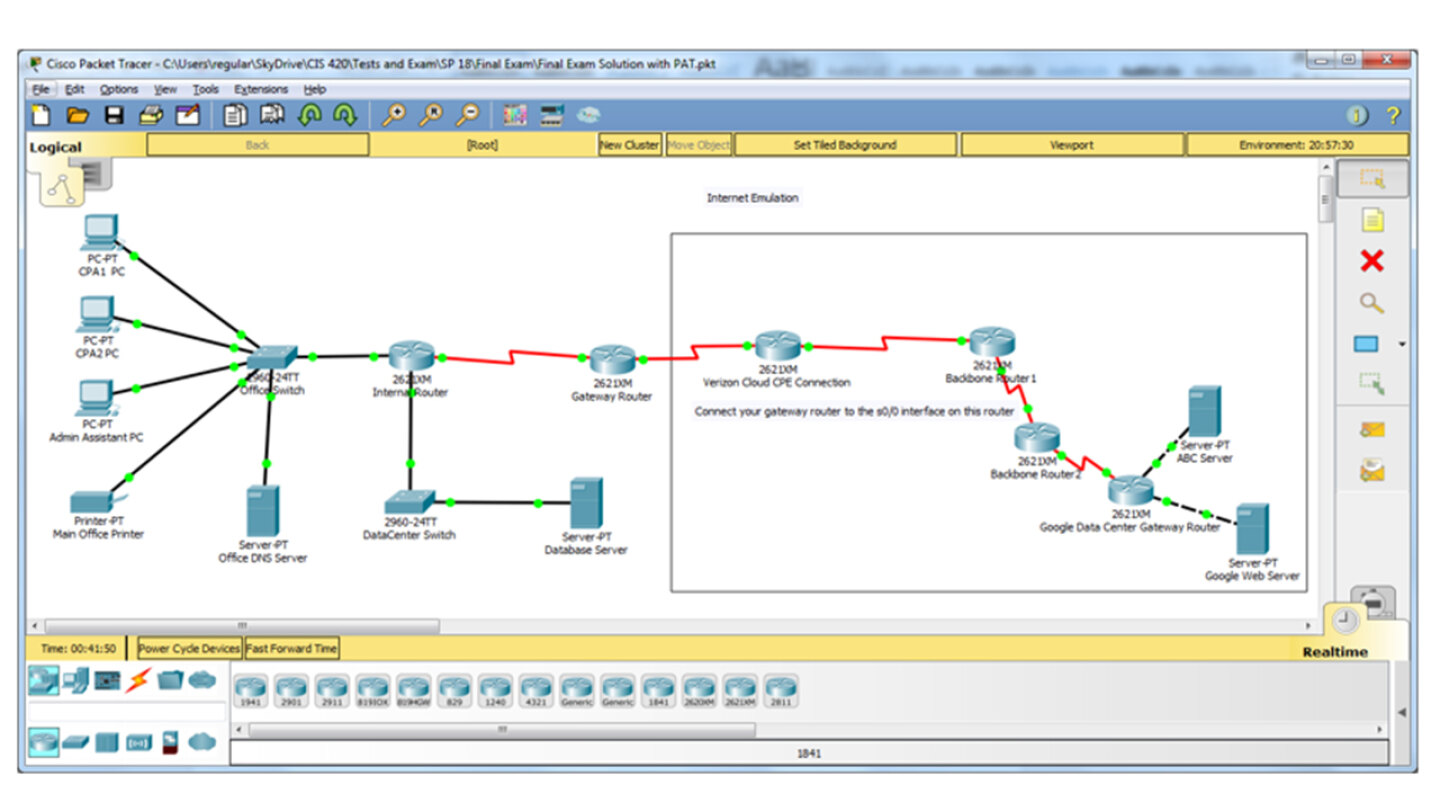Switch to the Logical workspace tab
The width and height of the screenshot is (1440, 810).
pyautogui.click(x=56, y=147)
